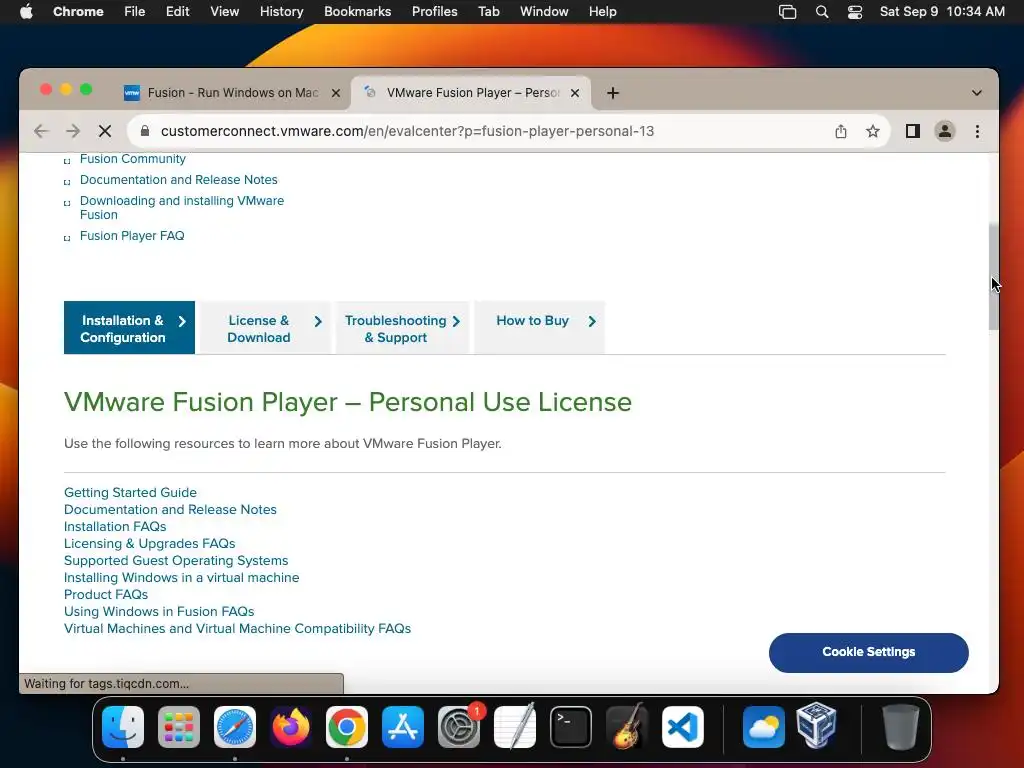
Task: Select the VMware Fusion Player browser tab
Action: (x=472, y=93)
